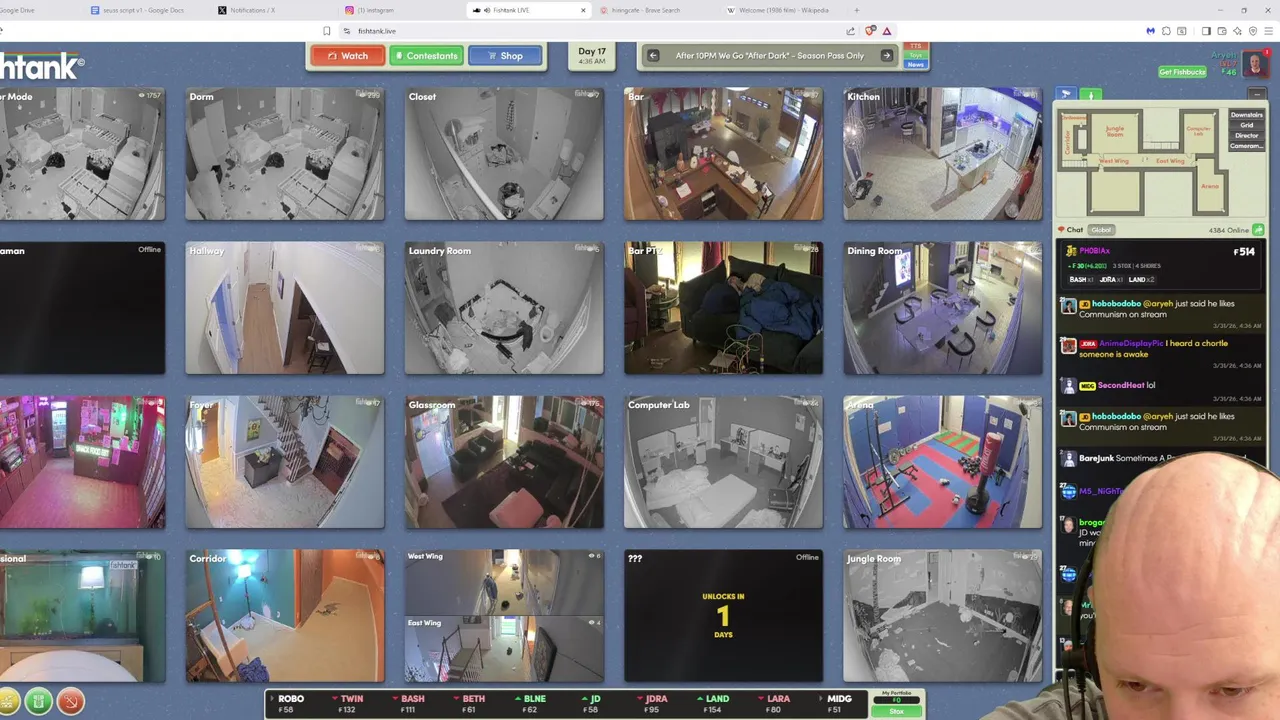The image size is (1280, 720).
Task: Open the East Wing camera feed
Action: [x=504, y=649]
